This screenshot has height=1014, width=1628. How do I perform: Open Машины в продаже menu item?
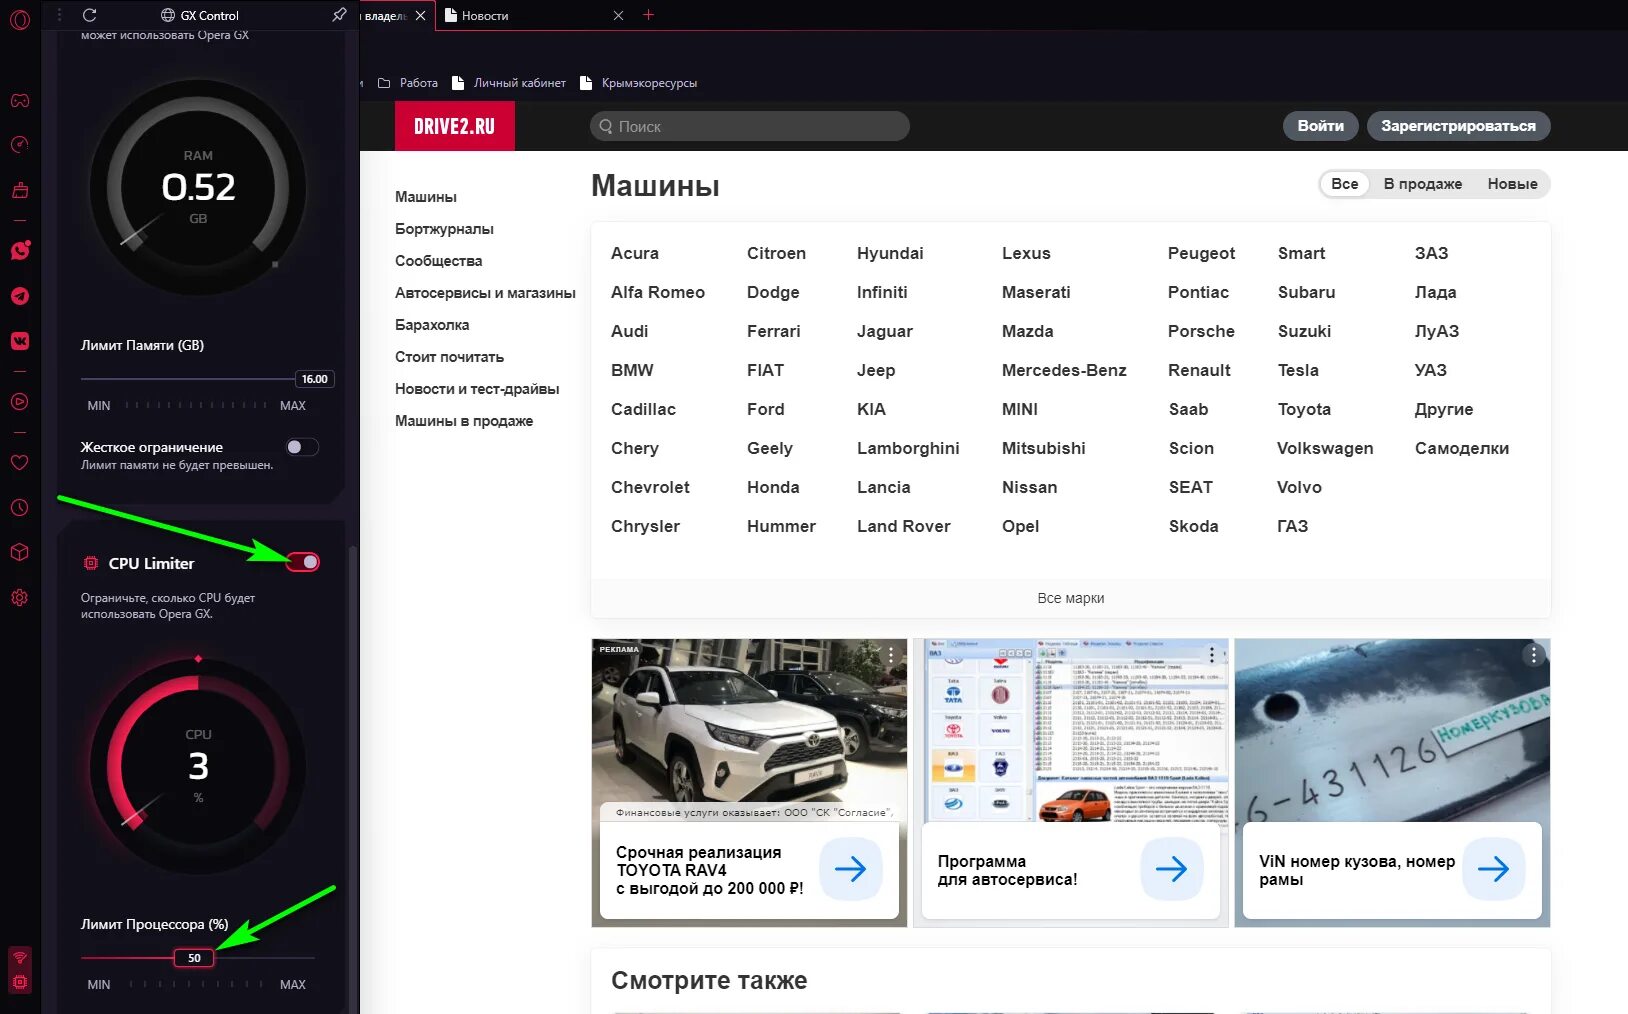point(464,421)
